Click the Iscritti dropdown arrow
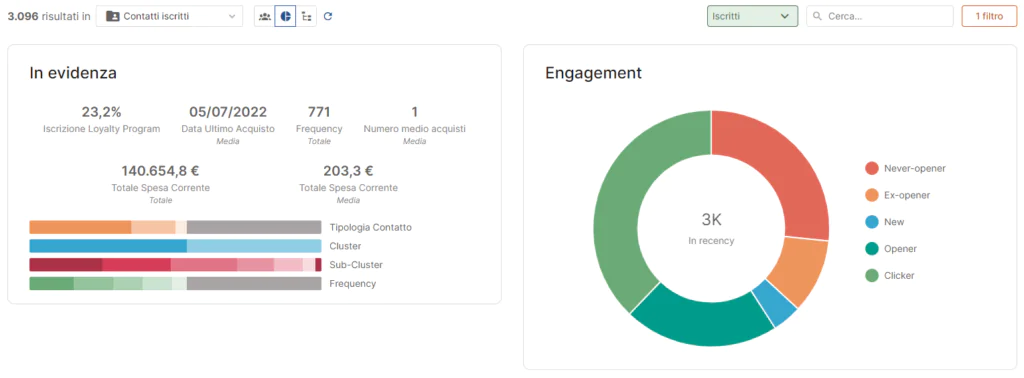1024x378 pixels. tap(785, 16)
